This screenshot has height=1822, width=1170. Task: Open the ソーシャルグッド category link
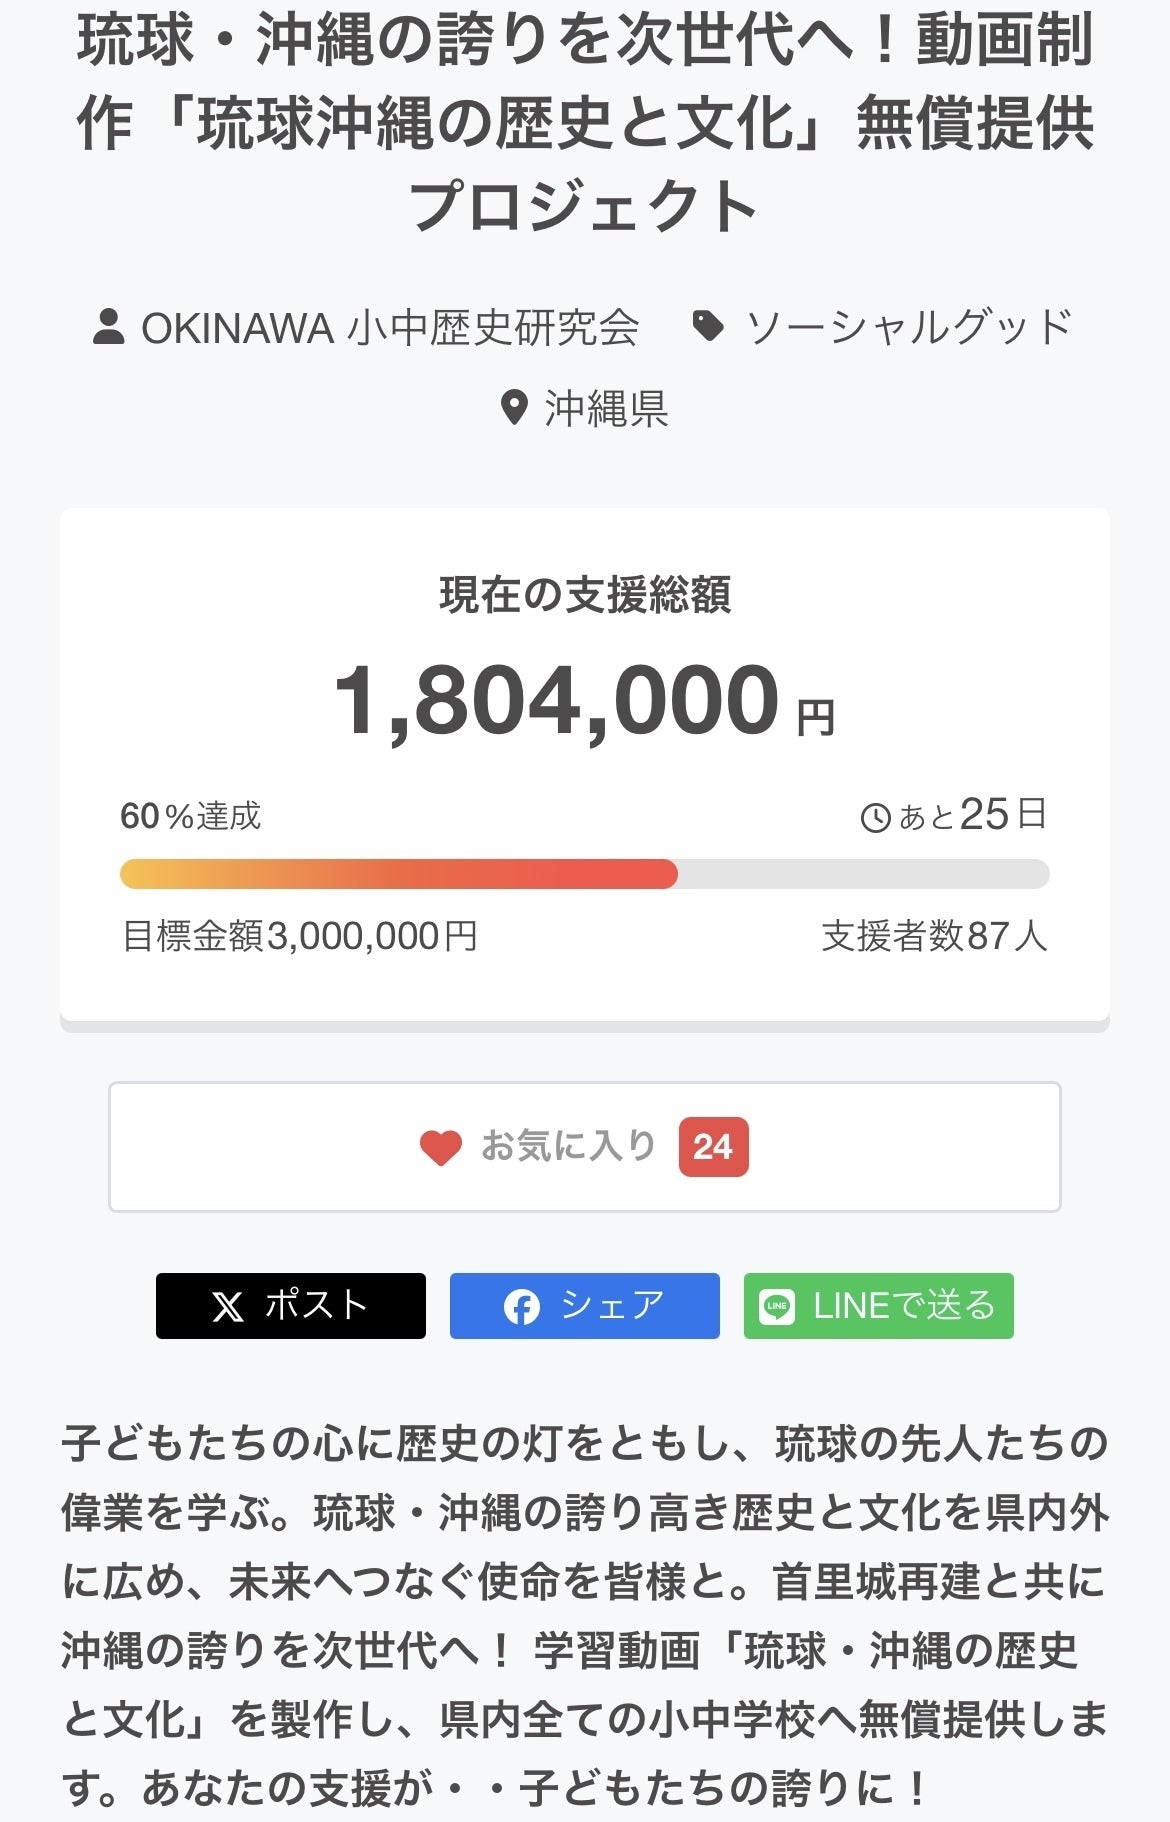pyautogui.click(x=908, y=327)
